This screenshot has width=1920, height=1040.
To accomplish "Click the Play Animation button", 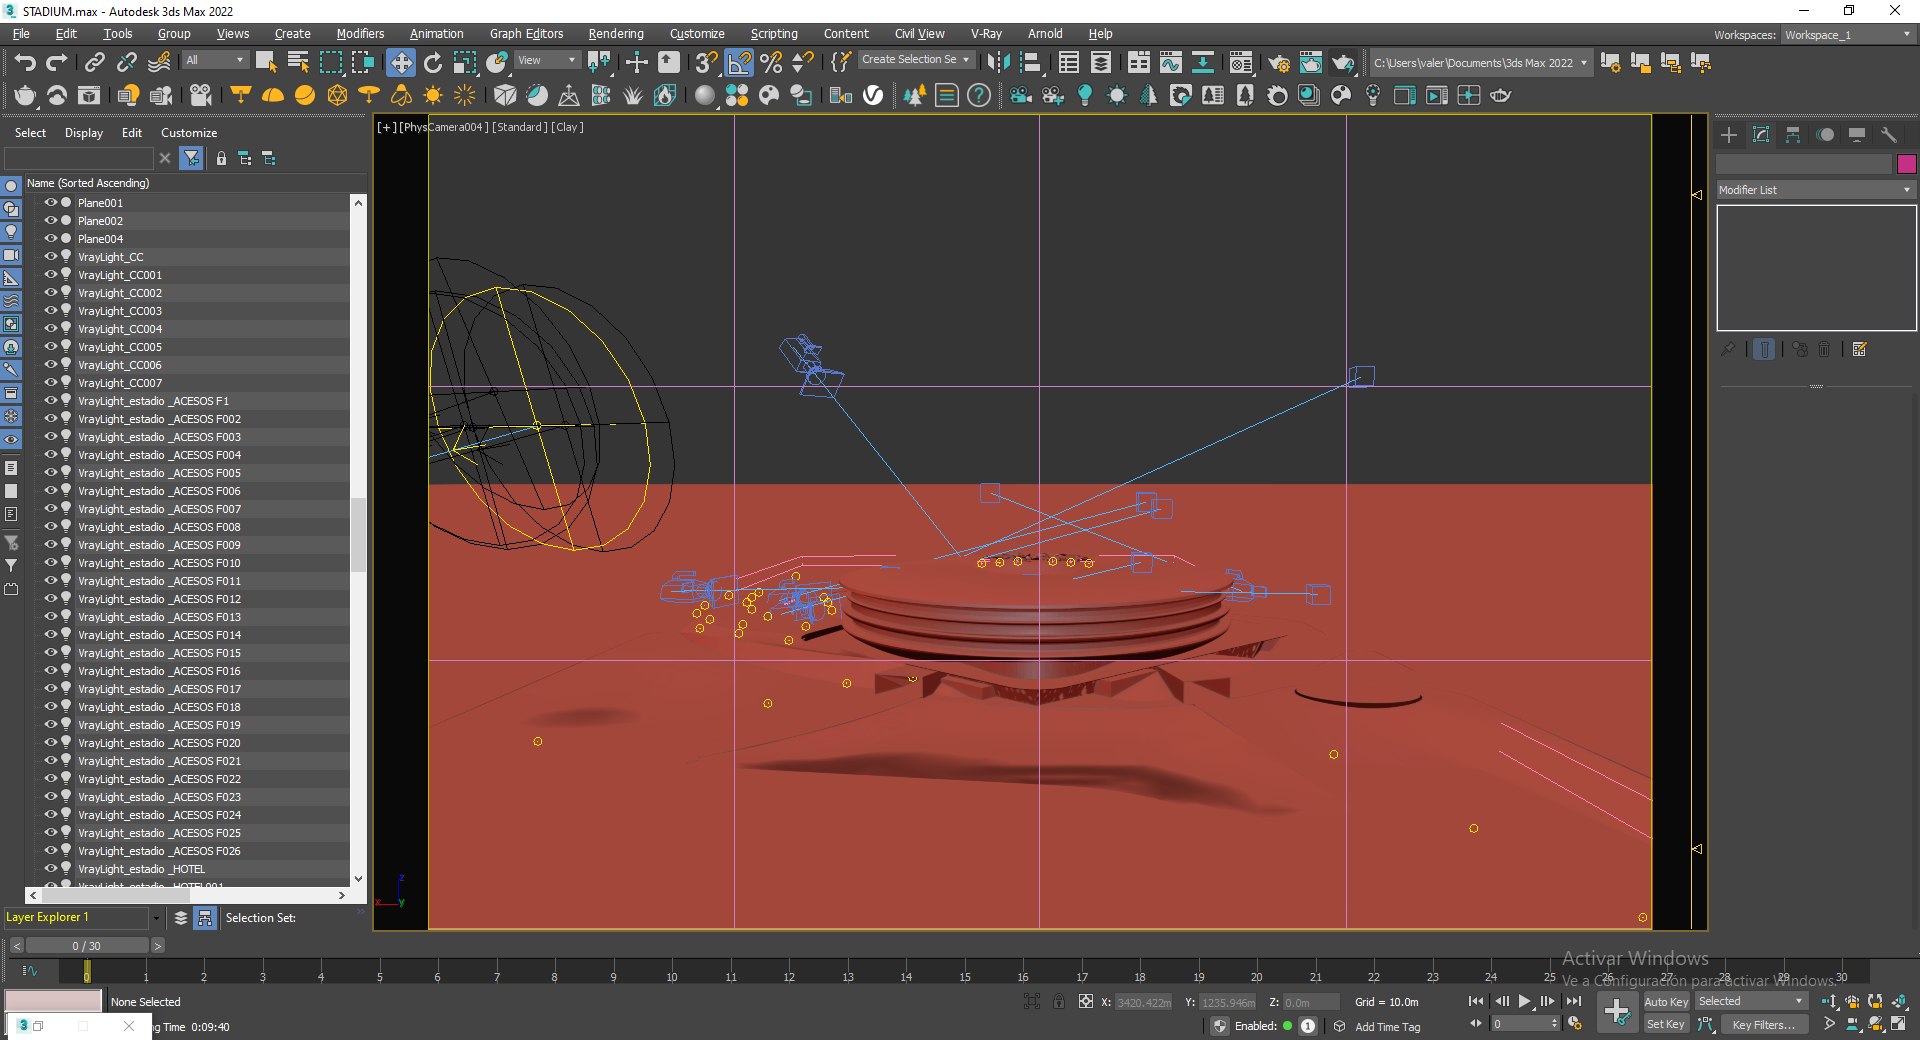I will pos(1524,1001).
